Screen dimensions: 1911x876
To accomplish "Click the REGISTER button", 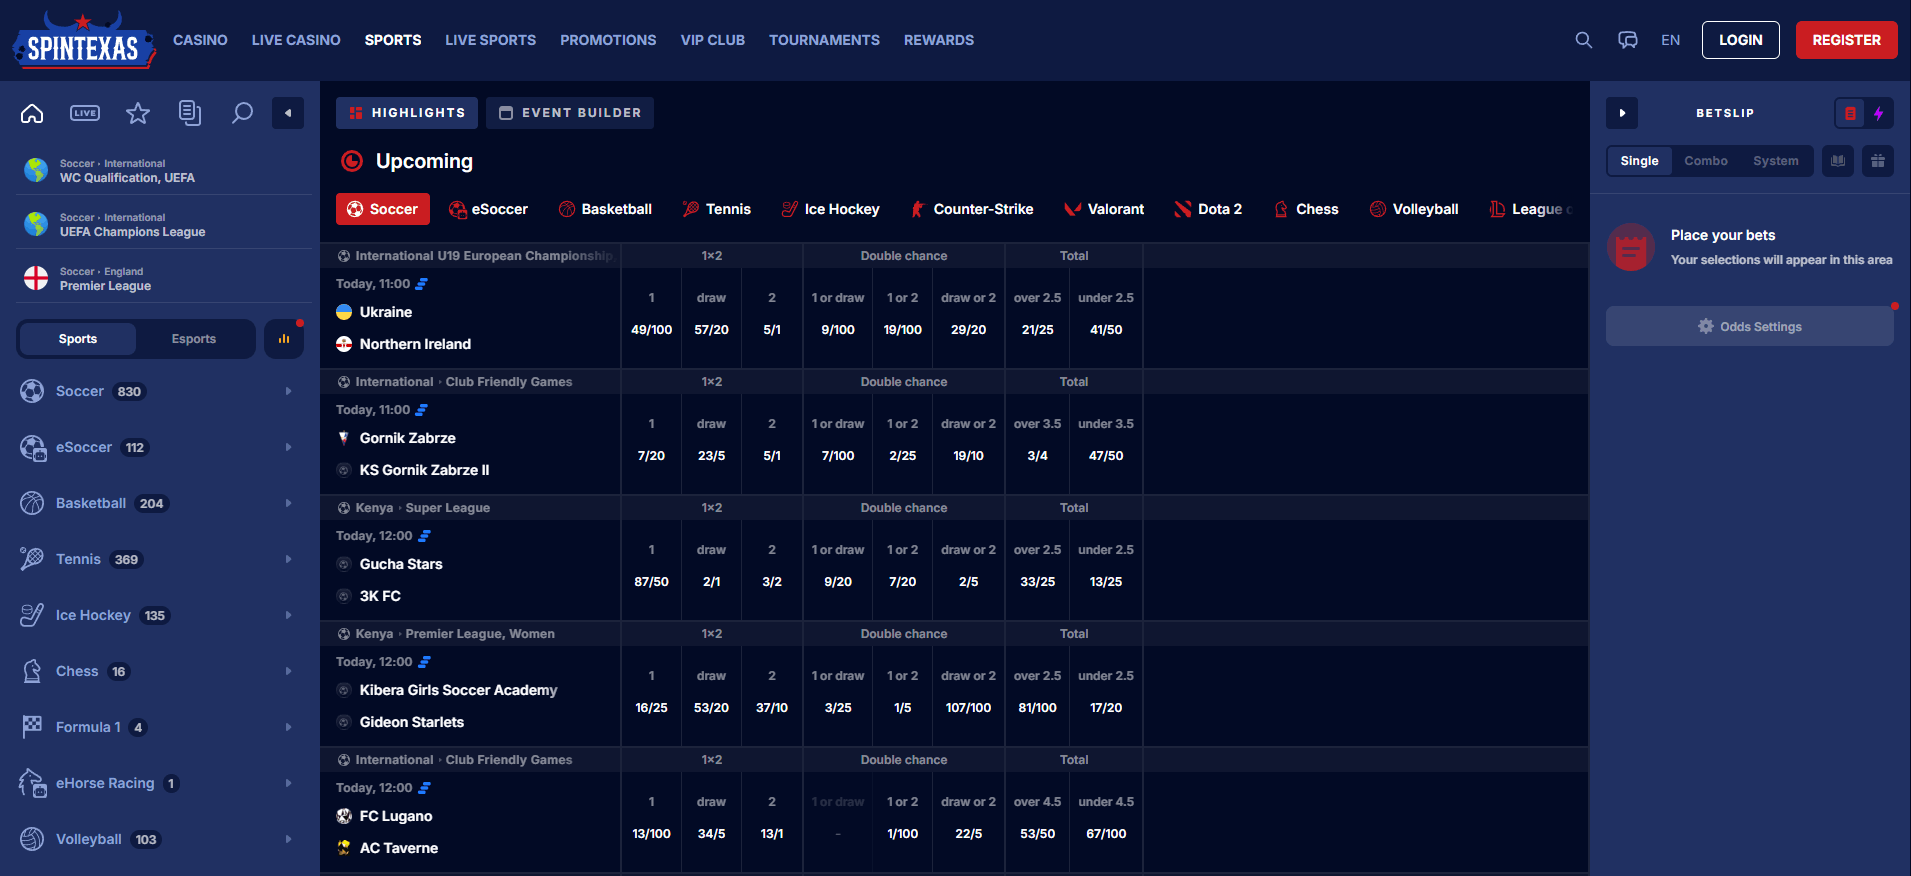I will coord(1846,40).
